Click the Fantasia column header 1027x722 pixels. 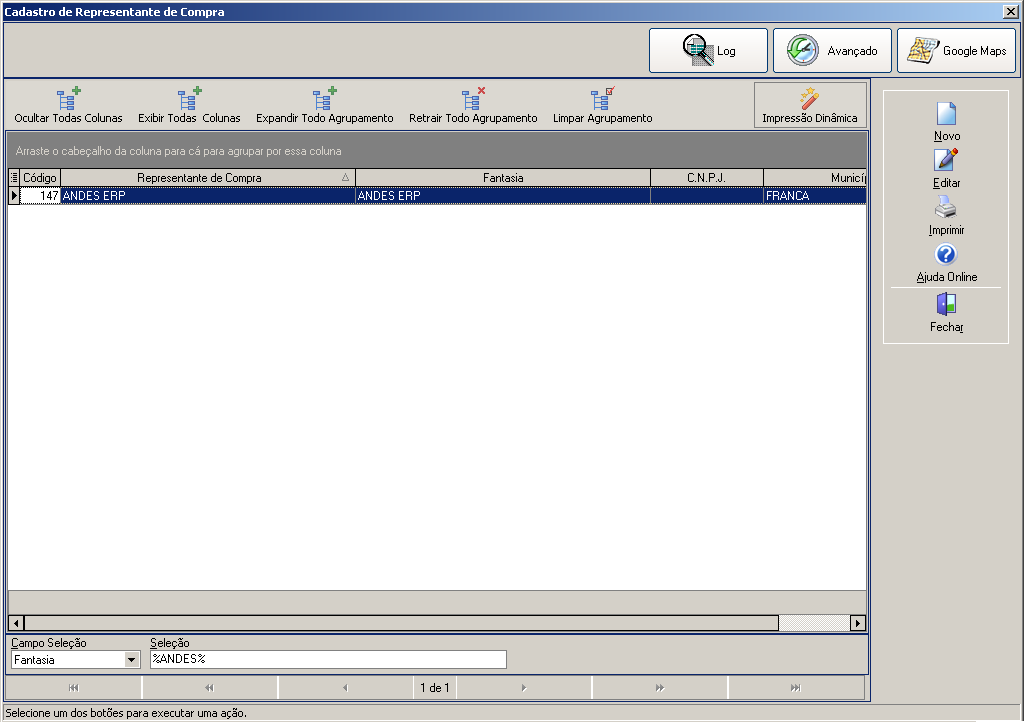coord(503,178)
